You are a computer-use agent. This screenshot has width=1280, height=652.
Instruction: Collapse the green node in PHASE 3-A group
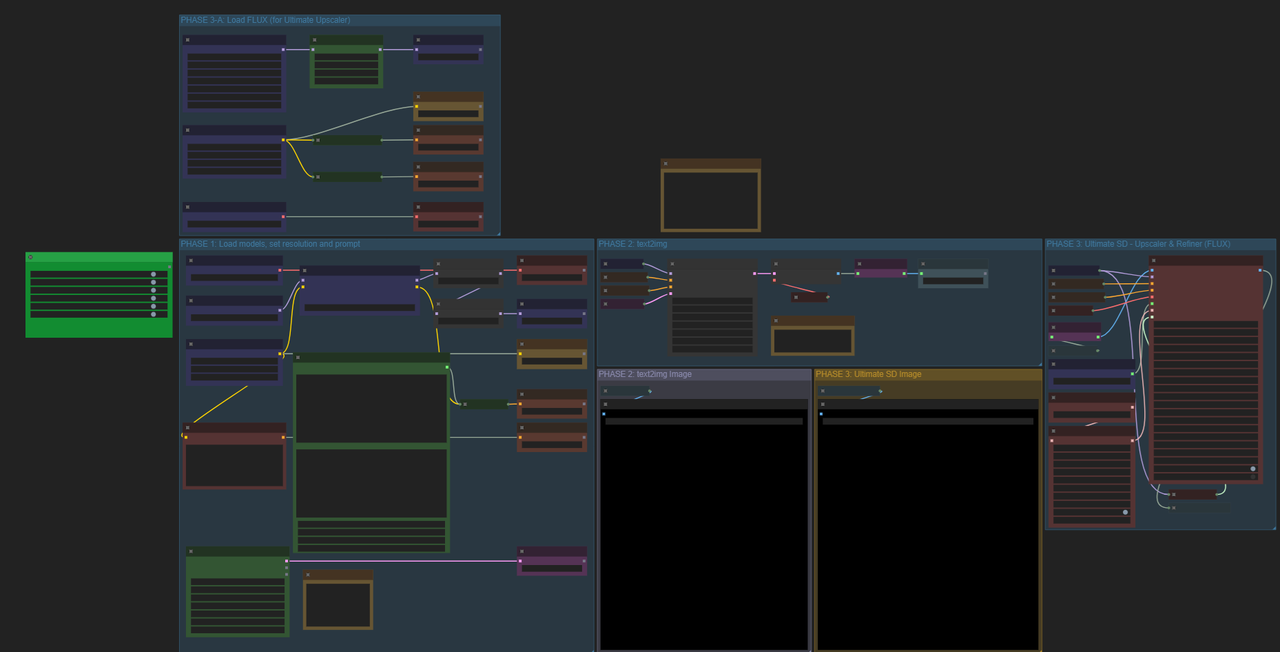point(315,40)
